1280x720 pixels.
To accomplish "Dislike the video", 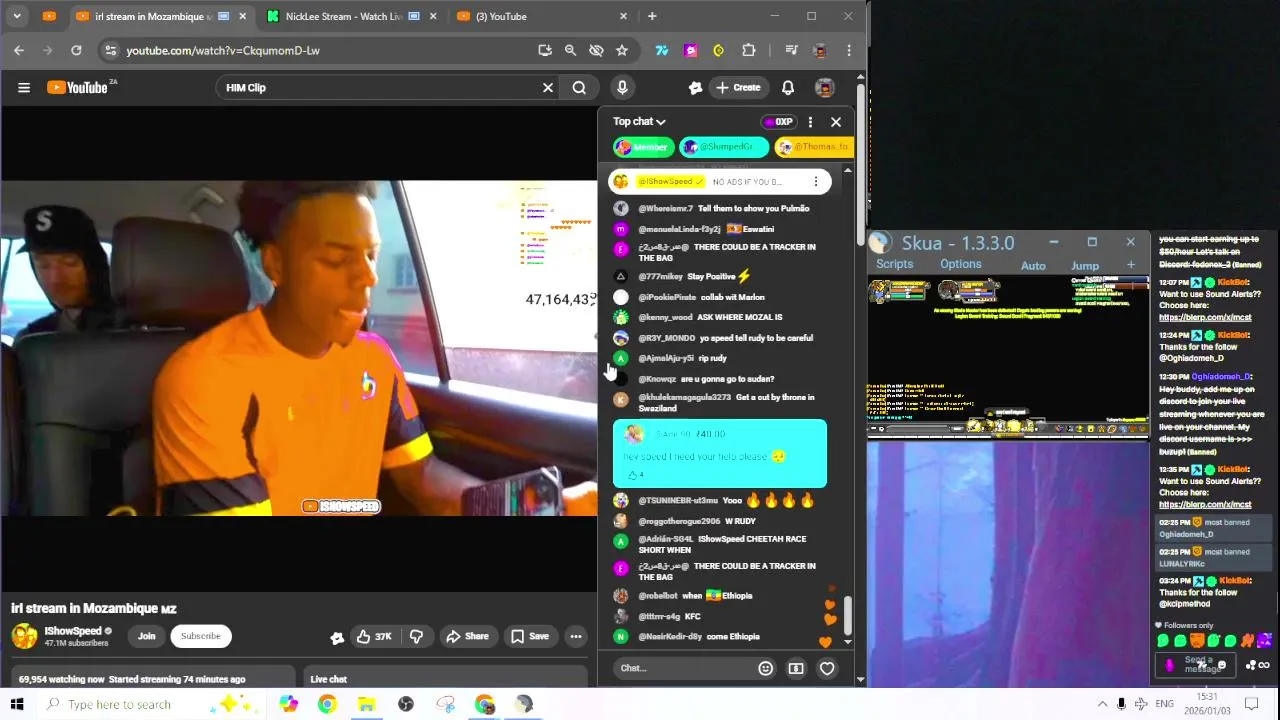I will pos(416,636).
